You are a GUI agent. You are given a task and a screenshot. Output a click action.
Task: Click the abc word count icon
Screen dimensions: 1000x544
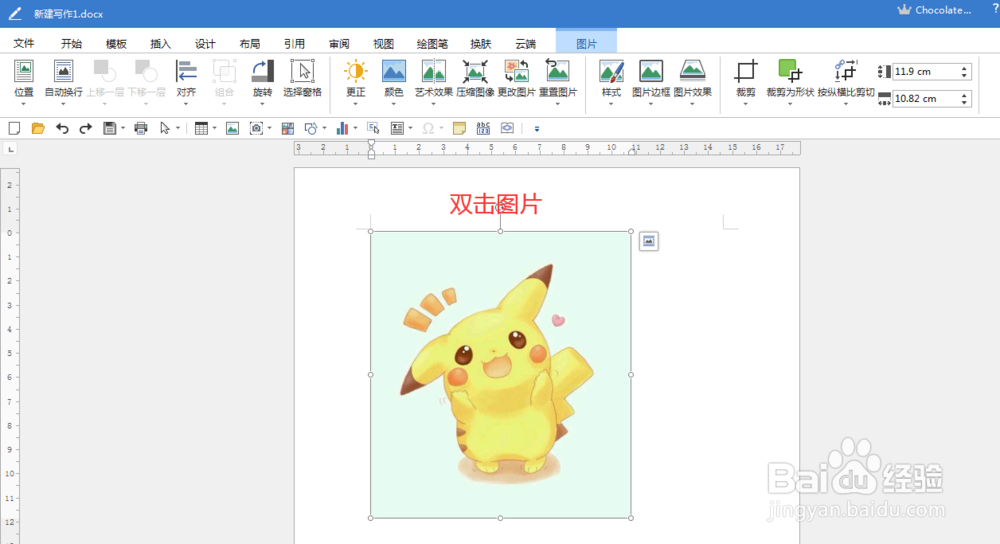(x=483, y=128)
